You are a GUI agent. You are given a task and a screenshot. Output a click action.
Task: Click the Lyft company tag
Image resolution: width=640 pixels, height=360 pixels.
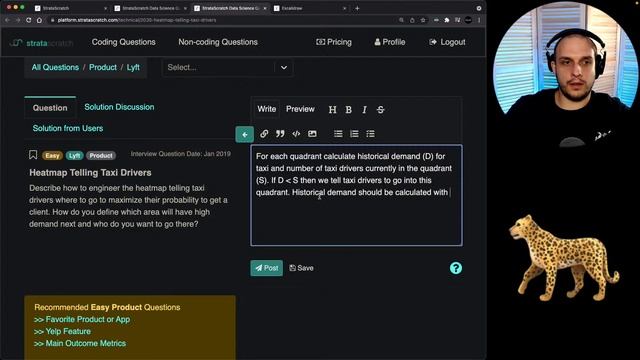tap(74, 156)
